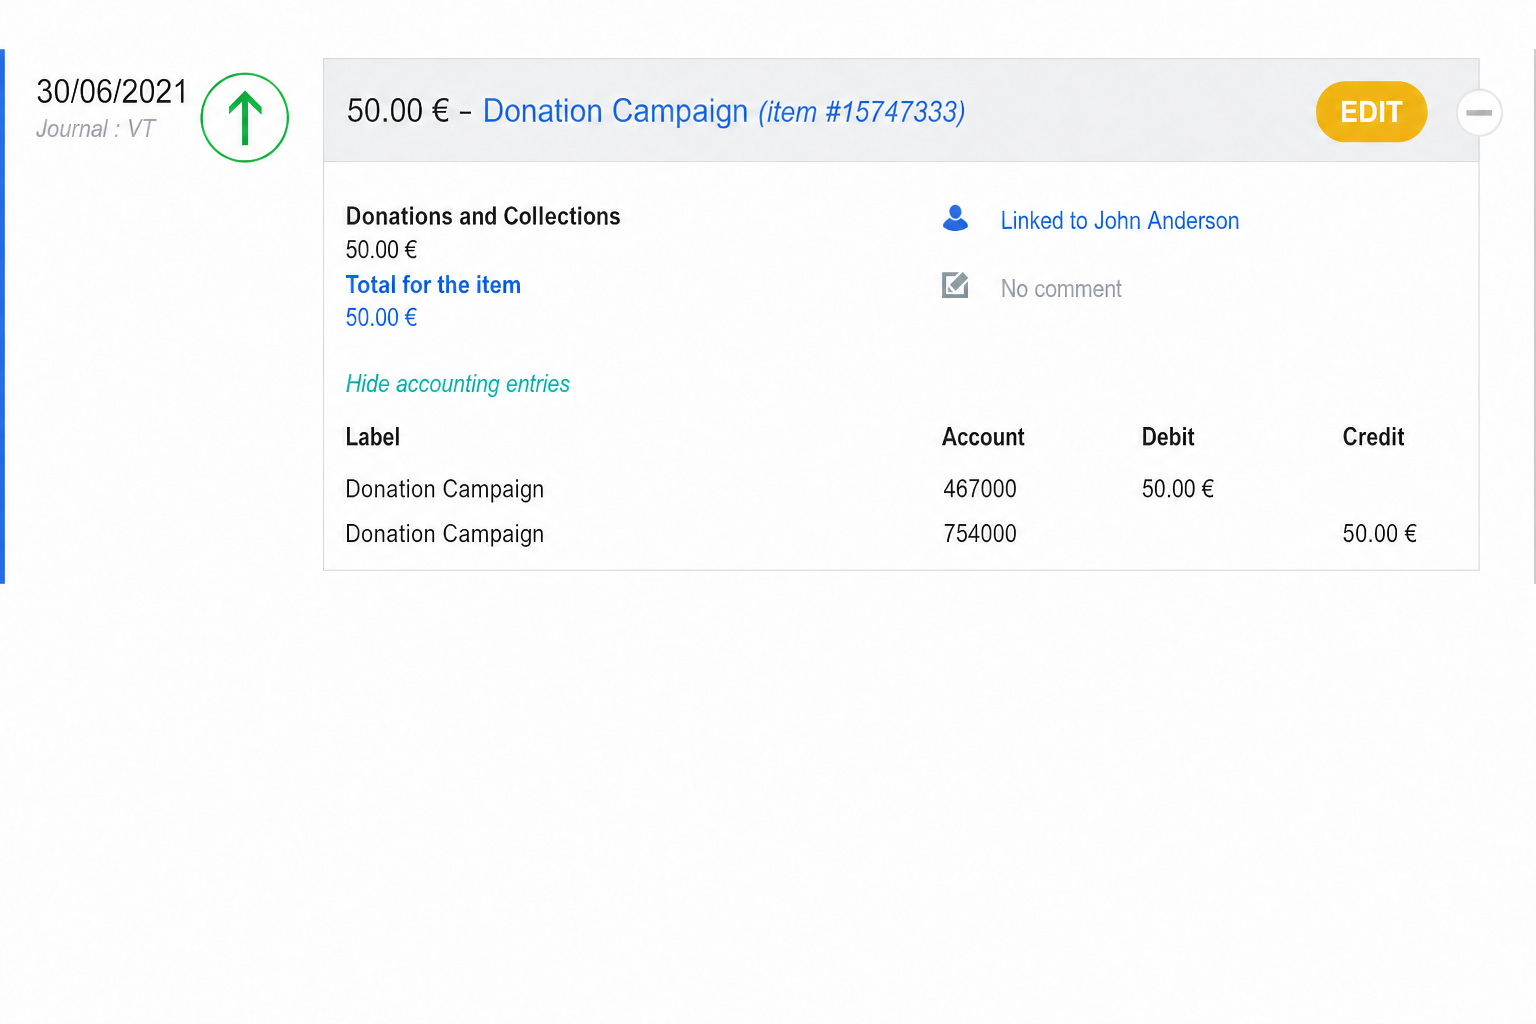Click account number 754000
This screenshot has width=1536, height=1024.
(x=980, y=534)
